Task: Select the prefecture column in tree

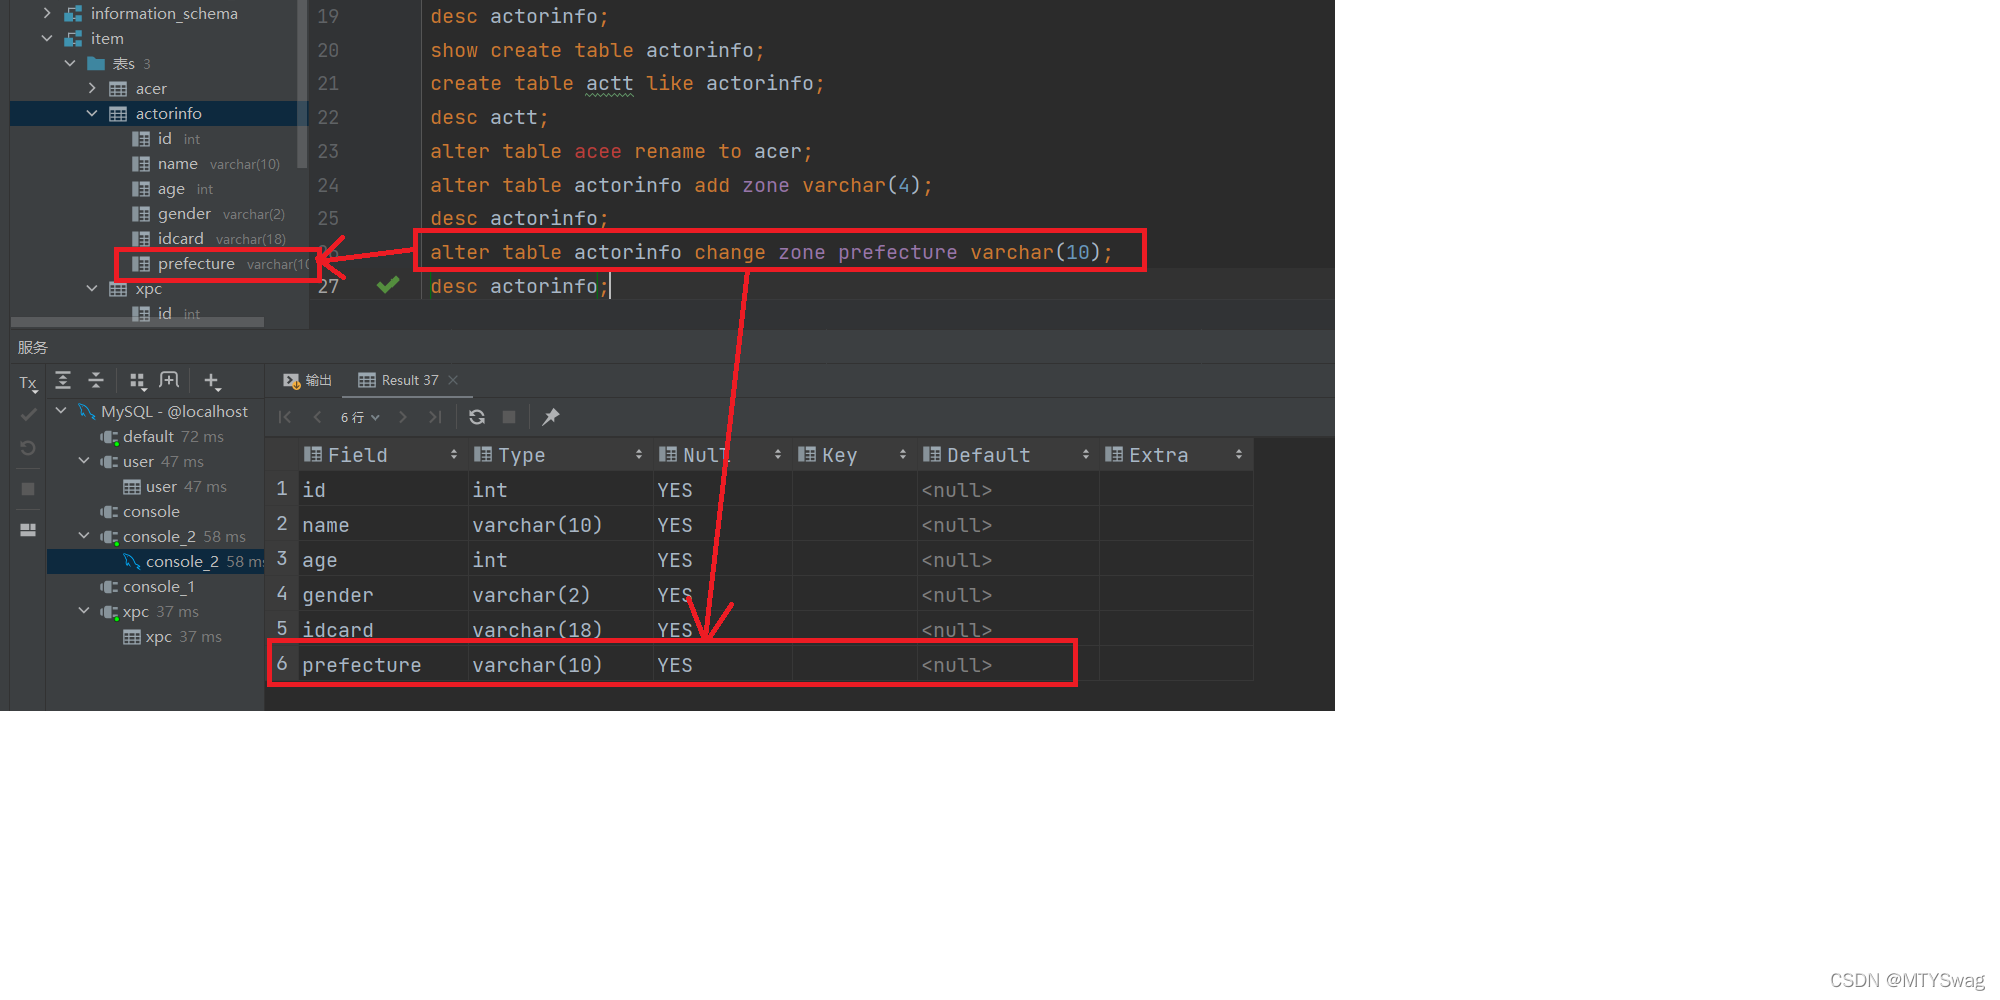Action: click(x=220, y=263)
